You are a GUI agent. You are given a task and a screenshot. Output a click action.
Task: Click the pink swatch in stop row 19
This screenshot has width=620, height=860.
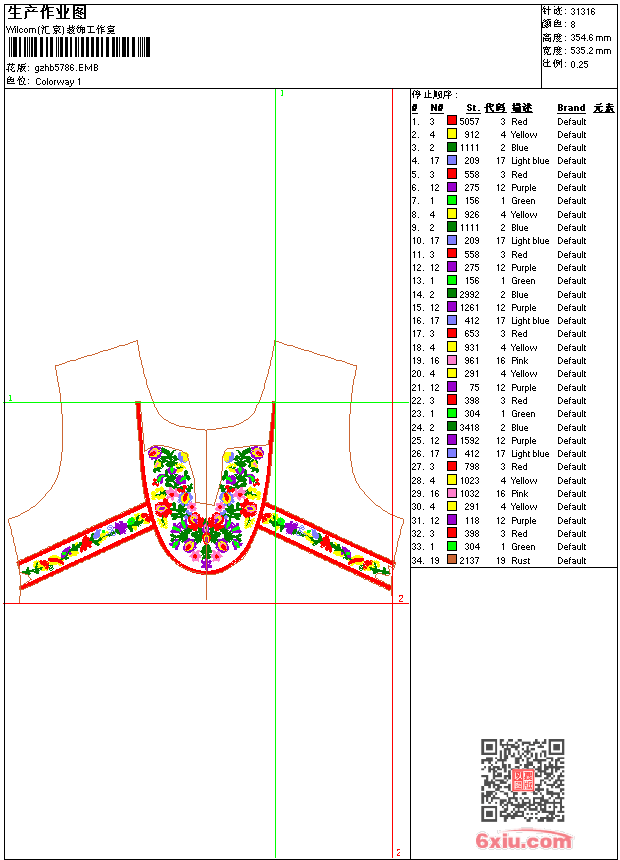tap(452, 360)
